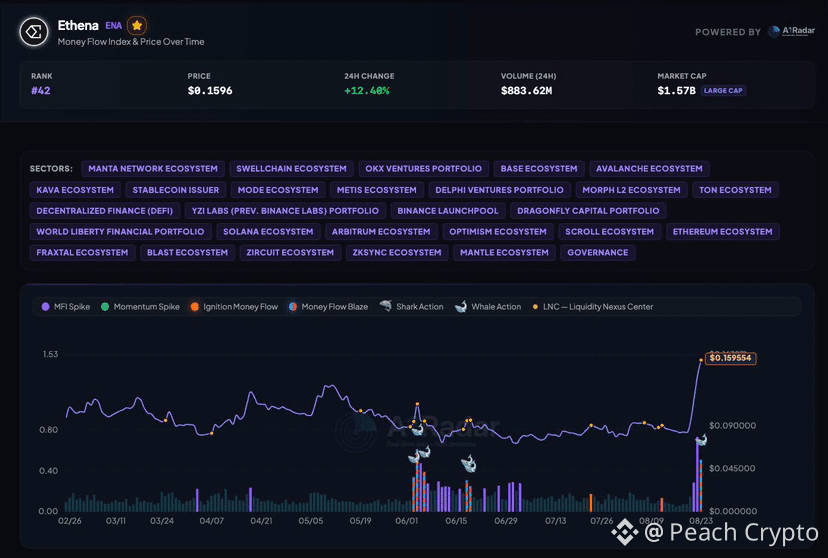The width and height of the screenshot is (828, 558).
Task: Select the Metis Ecosystem tag
Action: click(377, 190)
